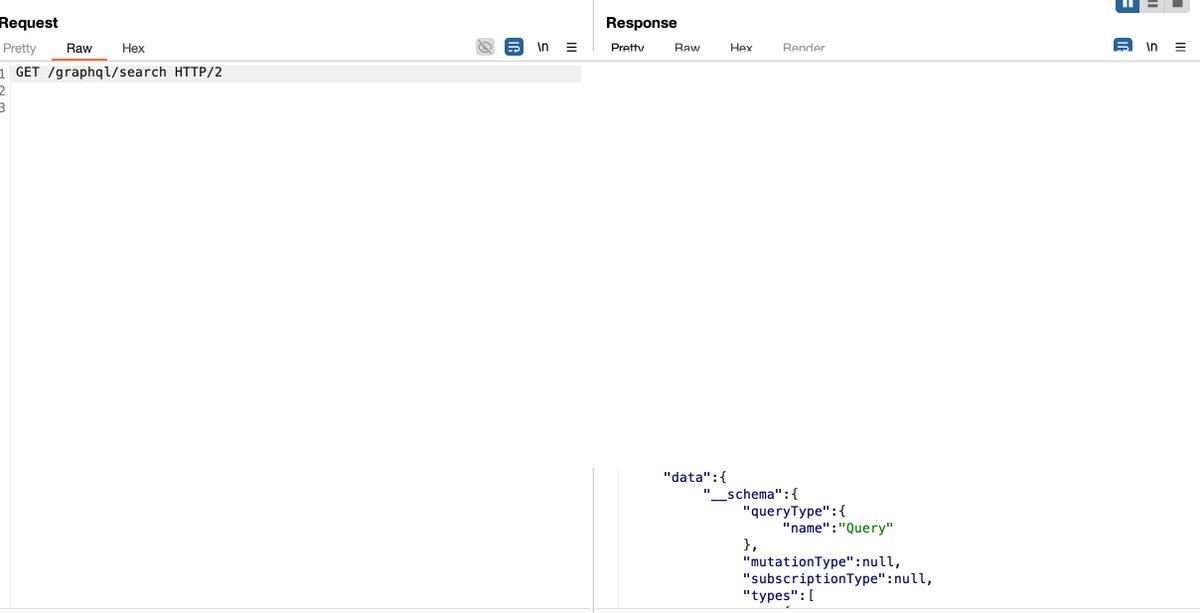Click the __schema field in the response
Viewport: 1200px width, 613px height.
(739, 493)
